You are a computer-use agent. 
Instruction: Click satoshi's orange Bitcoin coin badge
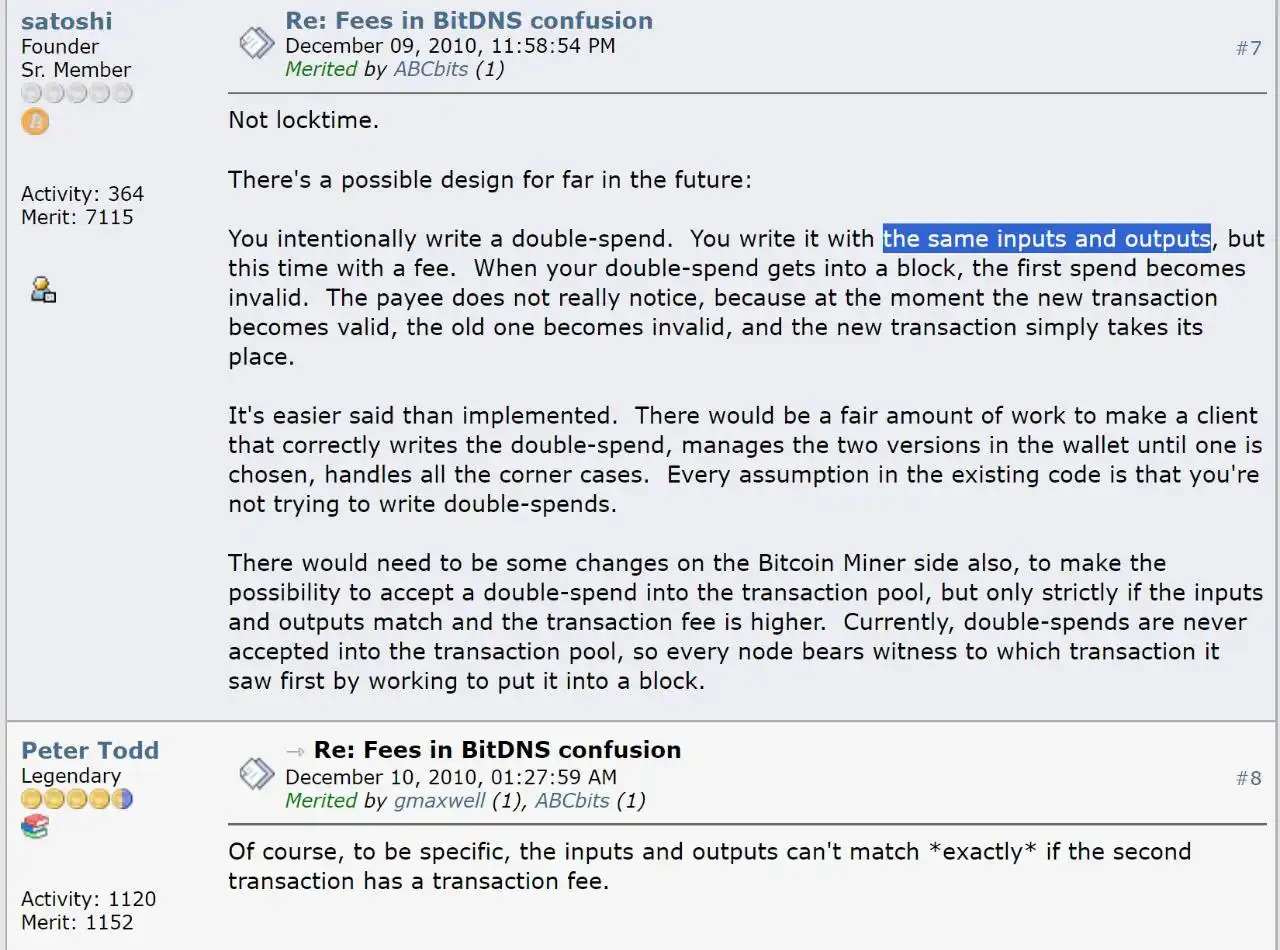35,122
